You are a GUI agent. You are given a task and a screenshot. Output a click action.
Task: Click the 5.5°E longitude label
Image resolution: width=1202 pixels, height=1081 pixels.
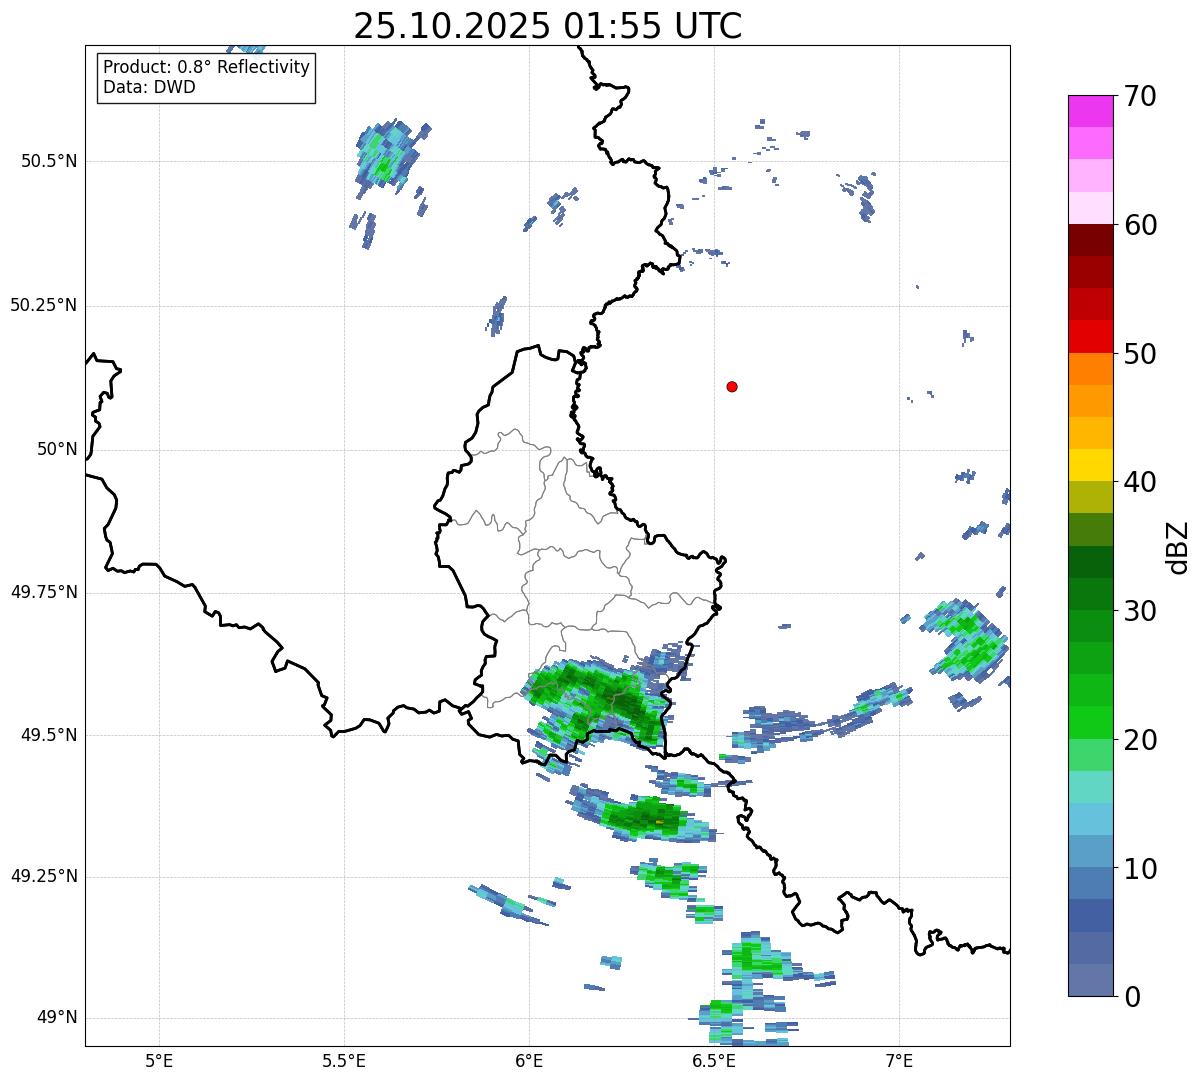tap(344, 1060)
